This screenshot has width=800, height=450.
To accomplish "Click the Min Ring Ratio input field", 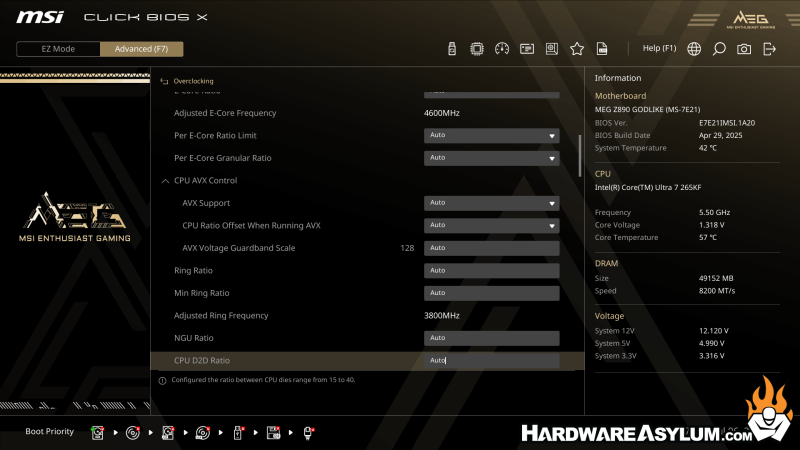I will [x=491, y=293].
